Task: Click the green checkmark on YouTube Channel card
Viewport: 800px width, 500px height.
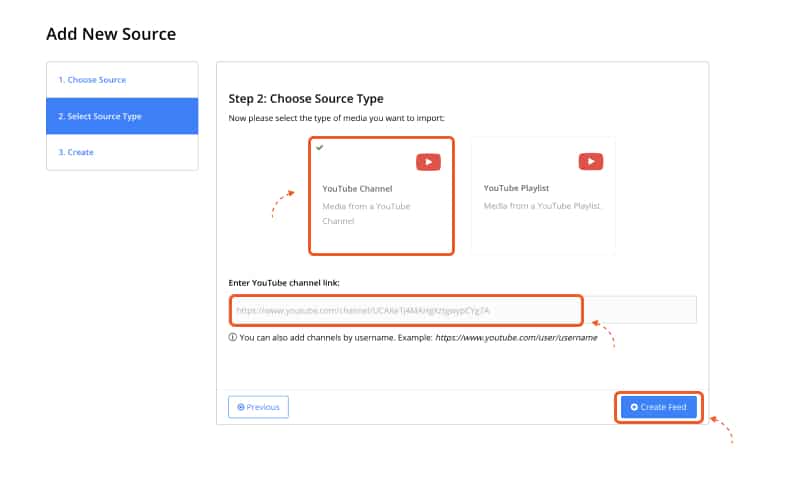Action: pos(319,147)
